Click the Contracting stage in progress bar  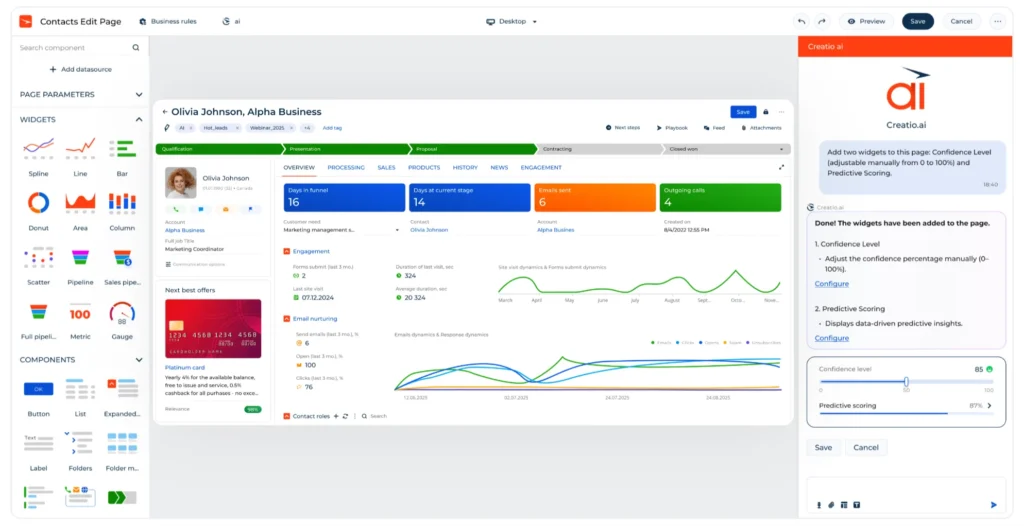(x=600, y=149)
